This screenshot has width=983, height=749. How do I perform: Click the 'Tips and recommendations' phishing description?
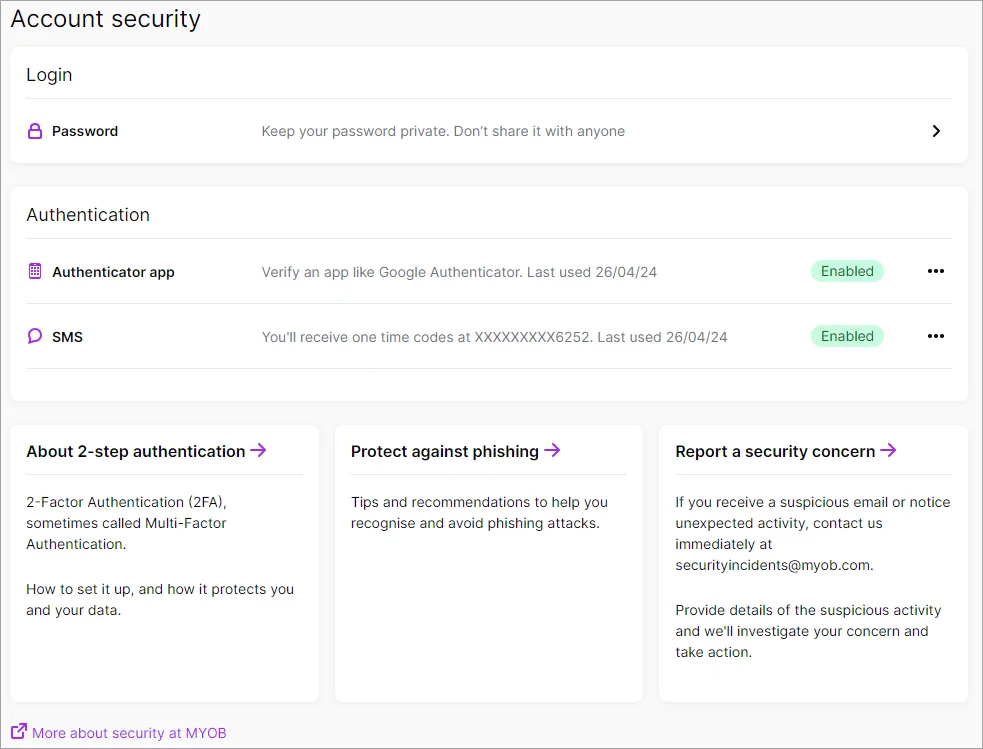click(x=479, y=513)
